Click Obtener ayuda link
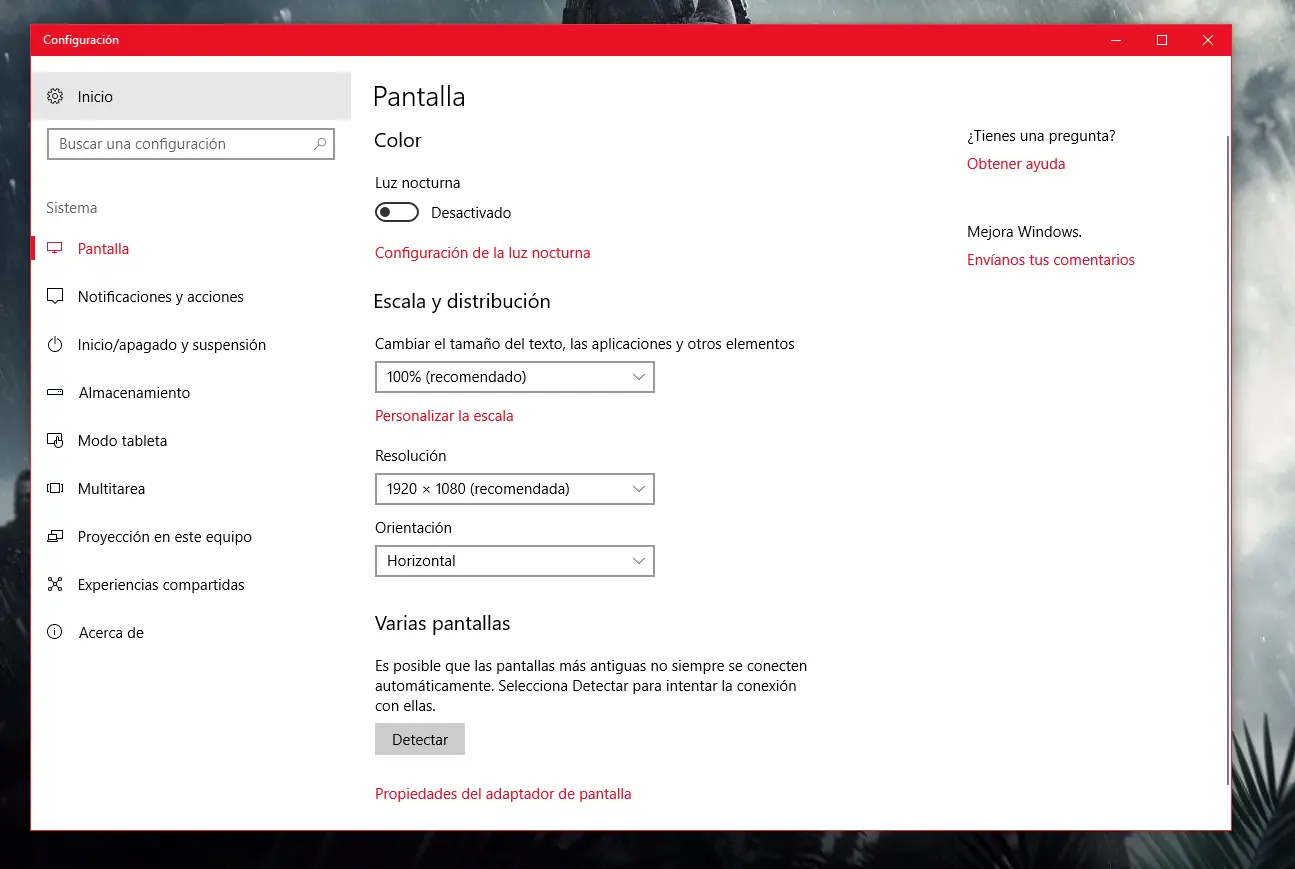The image size is (1295, 869). [x=1016, y=164]
